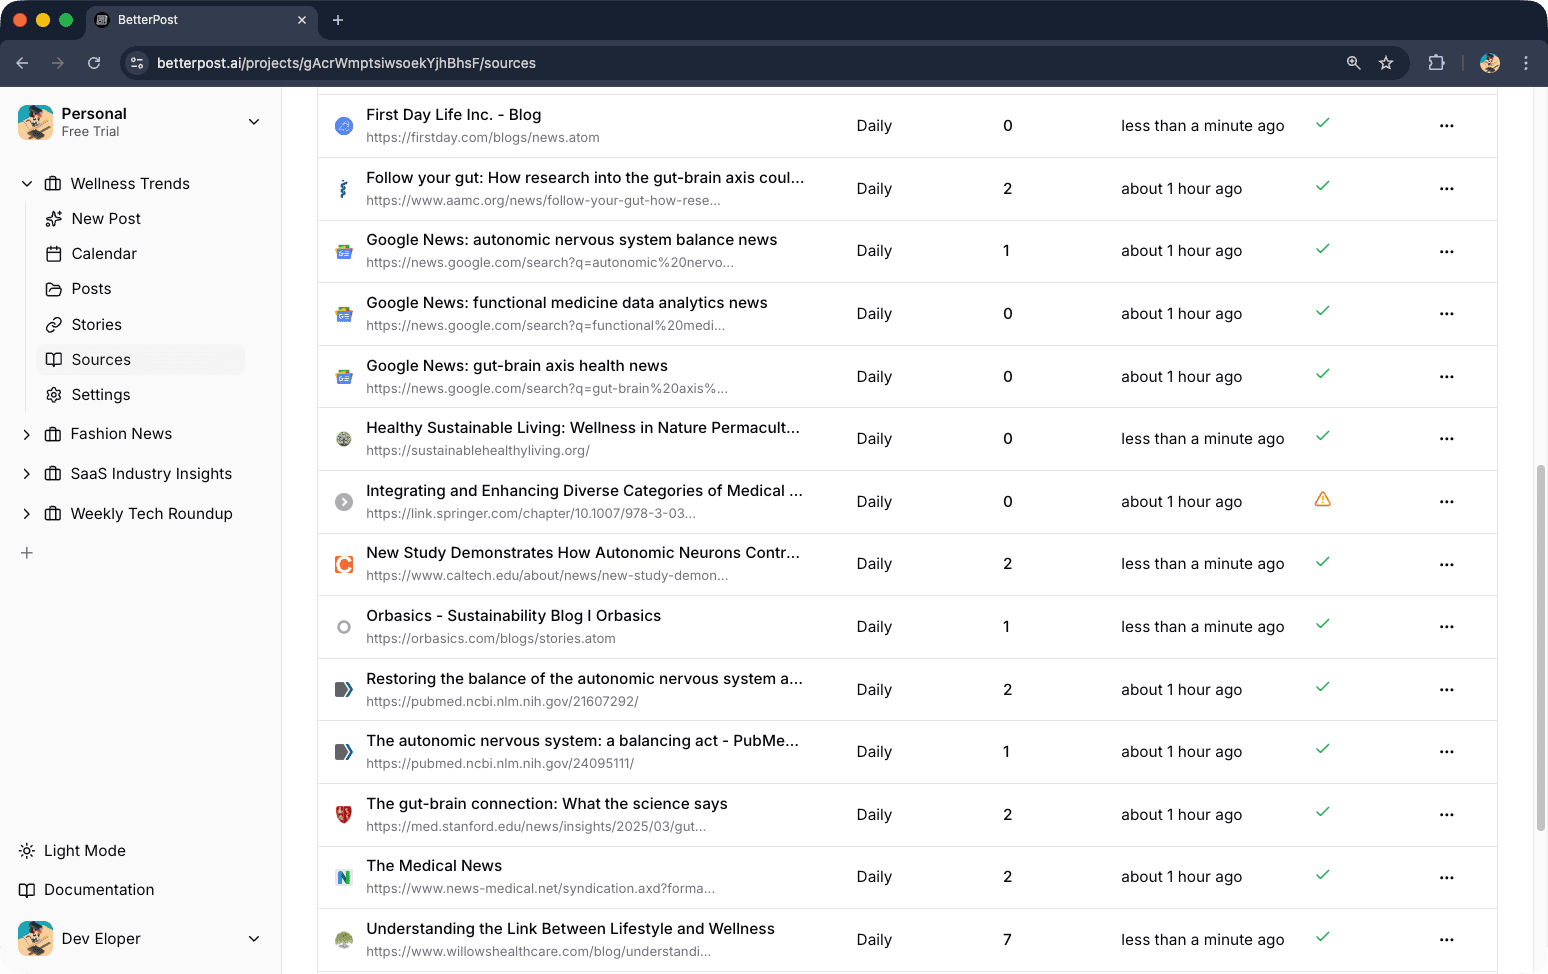Click the warning icon on the Springer source row

[x=1322, y=498]
